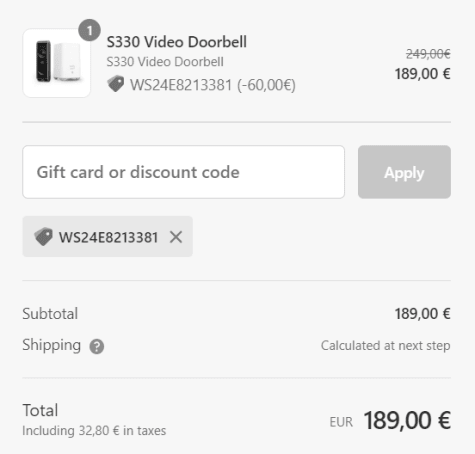Click the tag icon beside the -60,00€ discount

click(116, 84)
